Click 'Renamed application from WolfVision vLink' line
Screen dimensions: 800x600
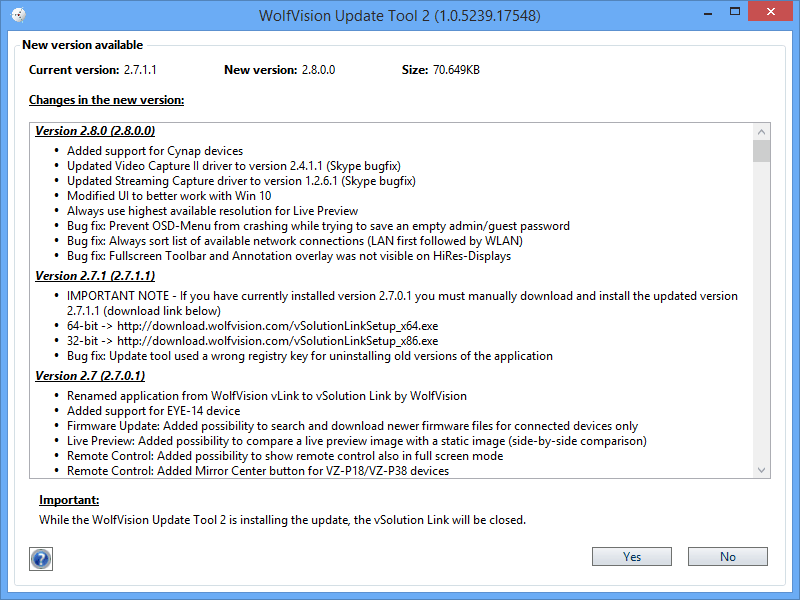click(266, 396)
